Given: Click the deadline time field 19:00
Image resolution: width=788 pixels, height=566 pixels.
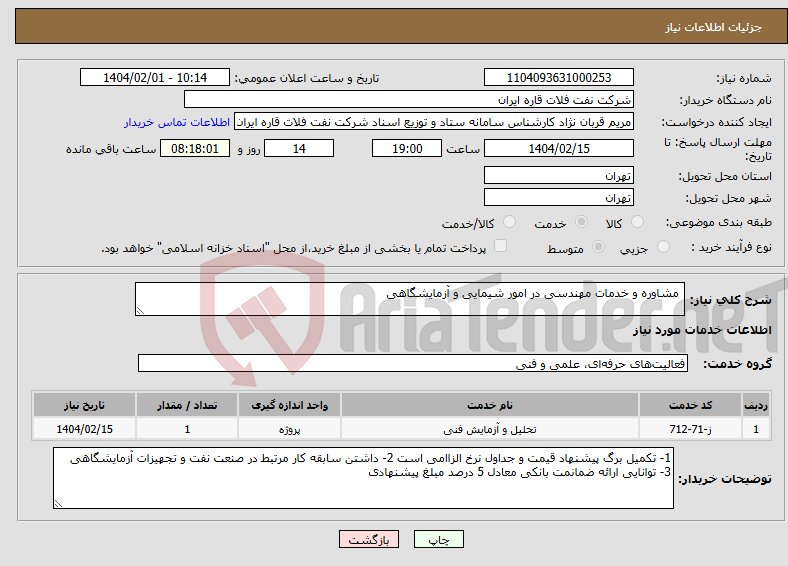Looking at the screenshot, I should tap(407, 148).
